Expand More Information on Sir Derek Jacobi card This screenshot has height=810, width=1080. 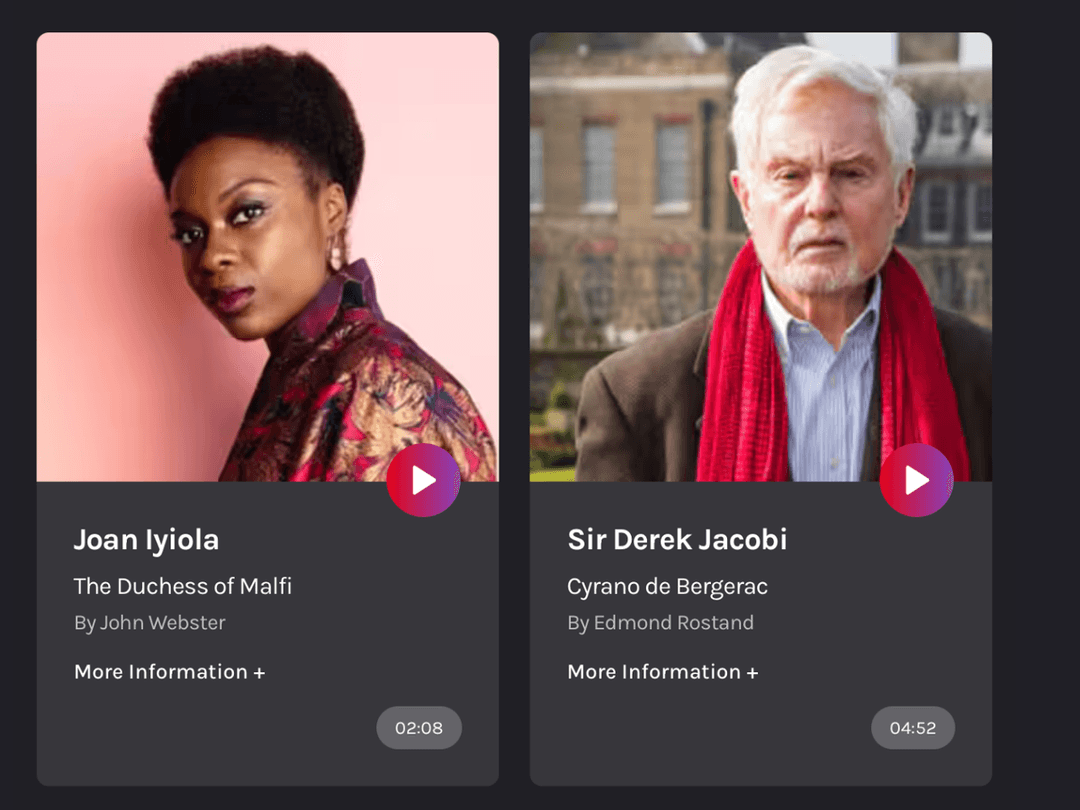663,672
